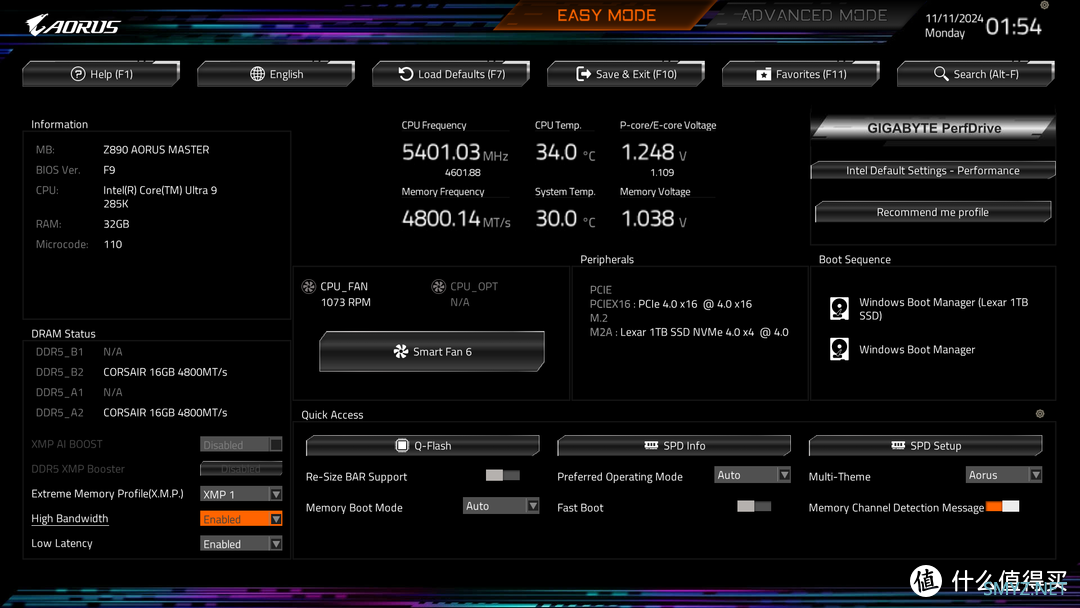Click the Save & Exit (F10) button
Image resolution: width=1080 pixels, height=608 pixels.
[626, 74]
